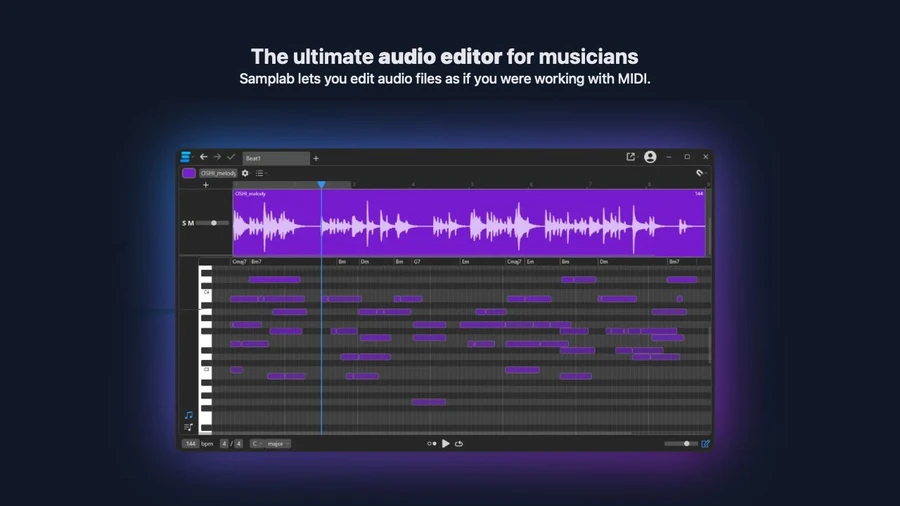Open the Samplab main menu logo icon
Image resolution: width=900 pixels, height=506 pixels.
185,157
